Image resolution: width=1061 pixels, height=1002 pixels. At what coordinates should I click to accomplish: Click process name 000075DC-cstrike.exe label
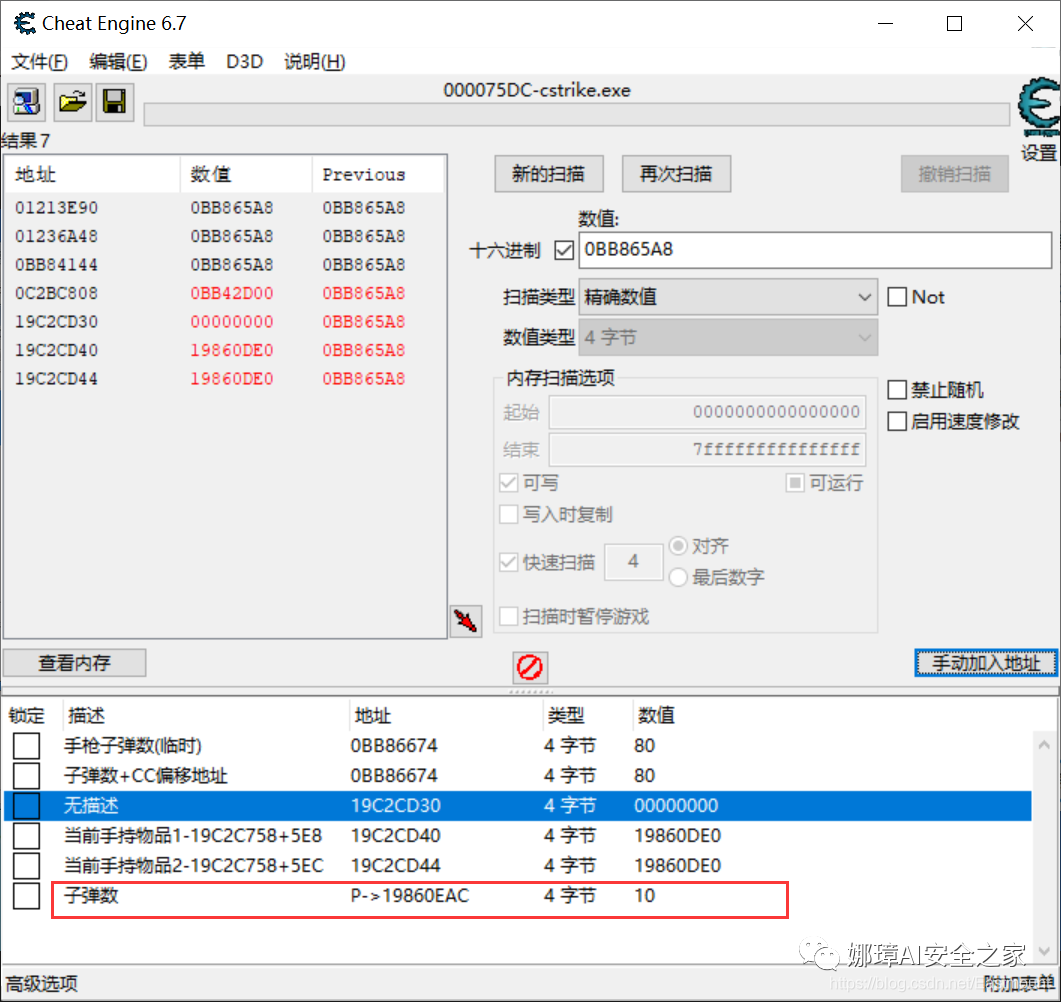point(537,90)
